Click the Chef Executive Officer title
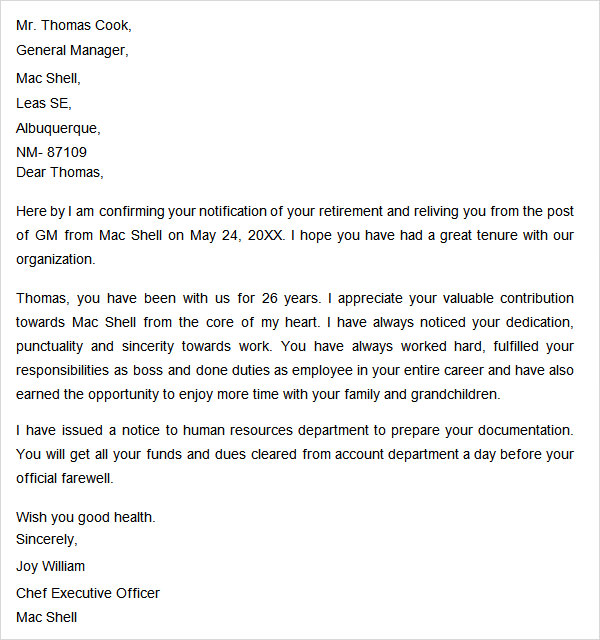Viewport: 600px width, 640px height. point(88,593)
